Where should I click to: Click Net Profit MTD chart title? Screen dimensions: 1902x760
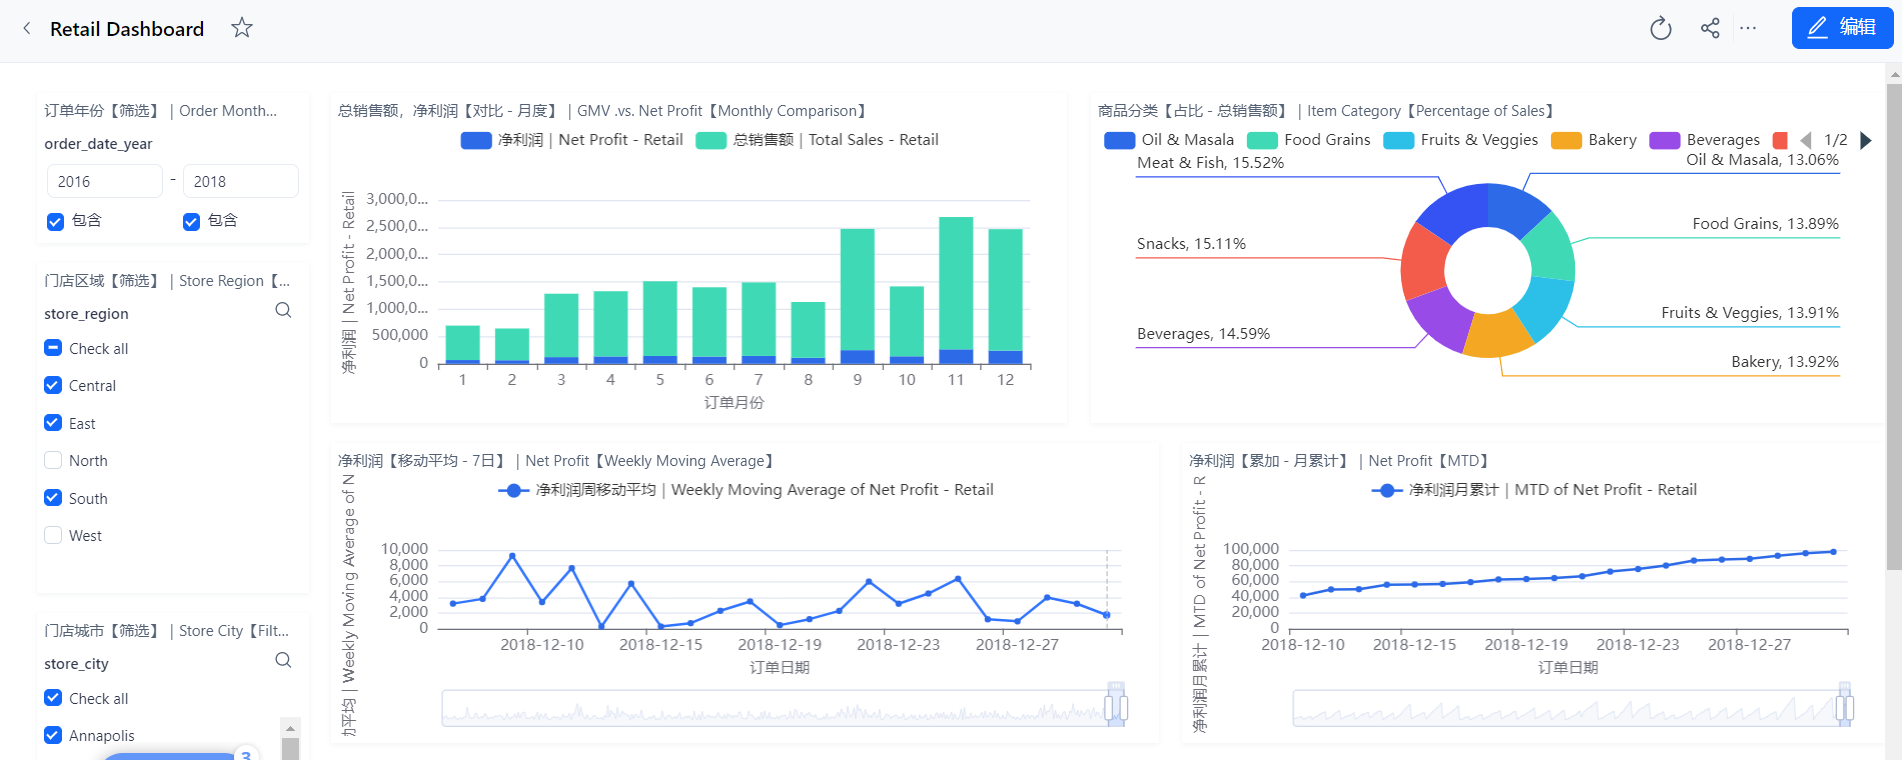pyautogui.click(x=1339, y=461)
